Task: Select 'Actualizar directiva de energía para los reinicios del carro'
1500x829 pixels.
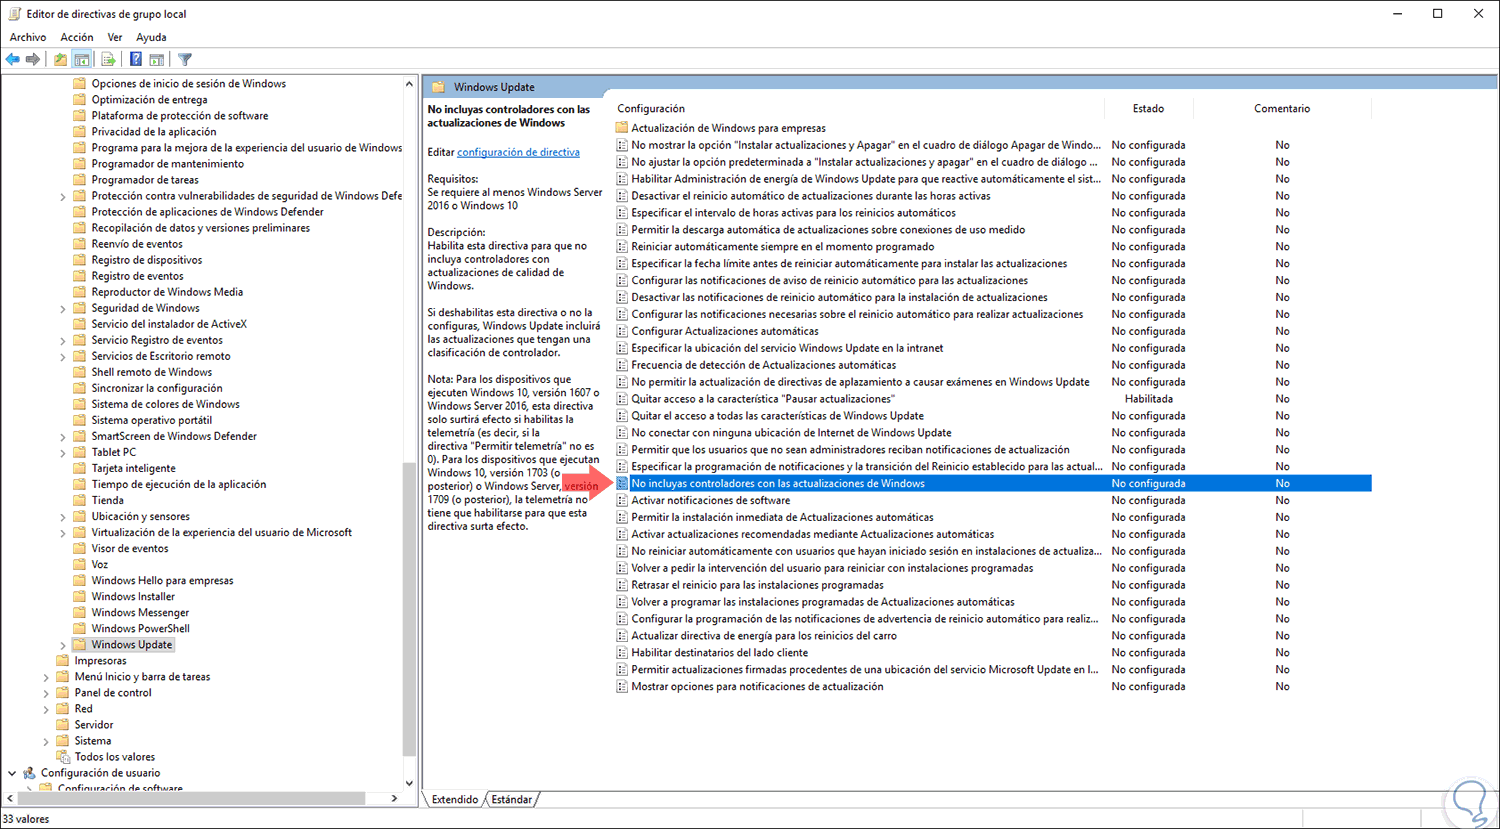Action: coord(764,636)
